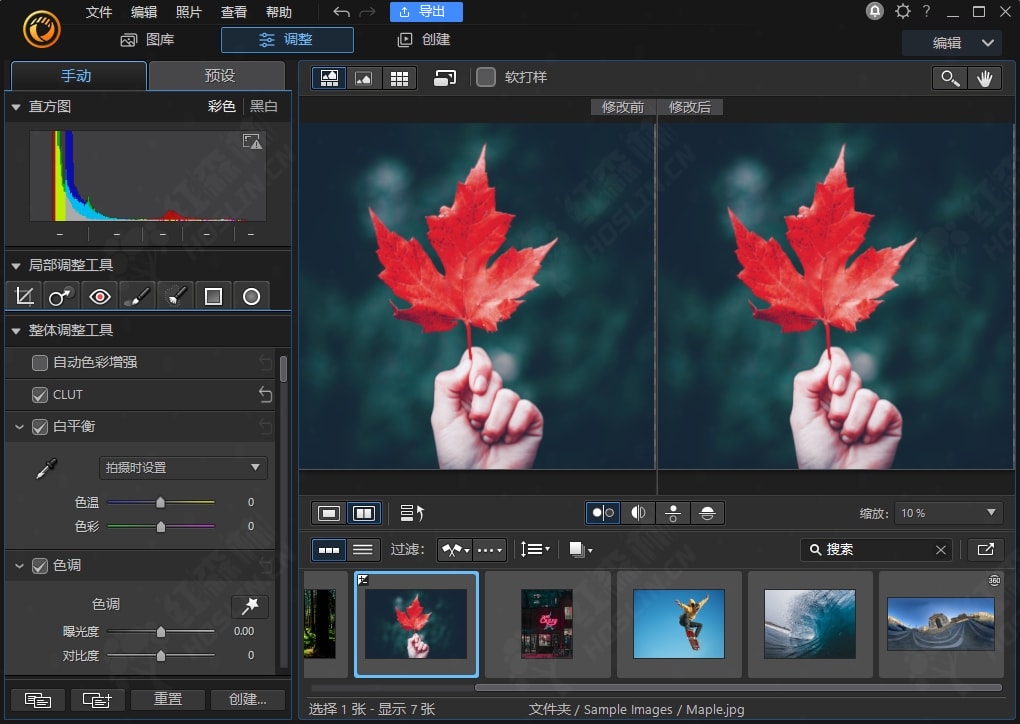Screen dimensions: 1020x724
Task: Click the white balance eyedropper
Action: (x=46, y=468)
